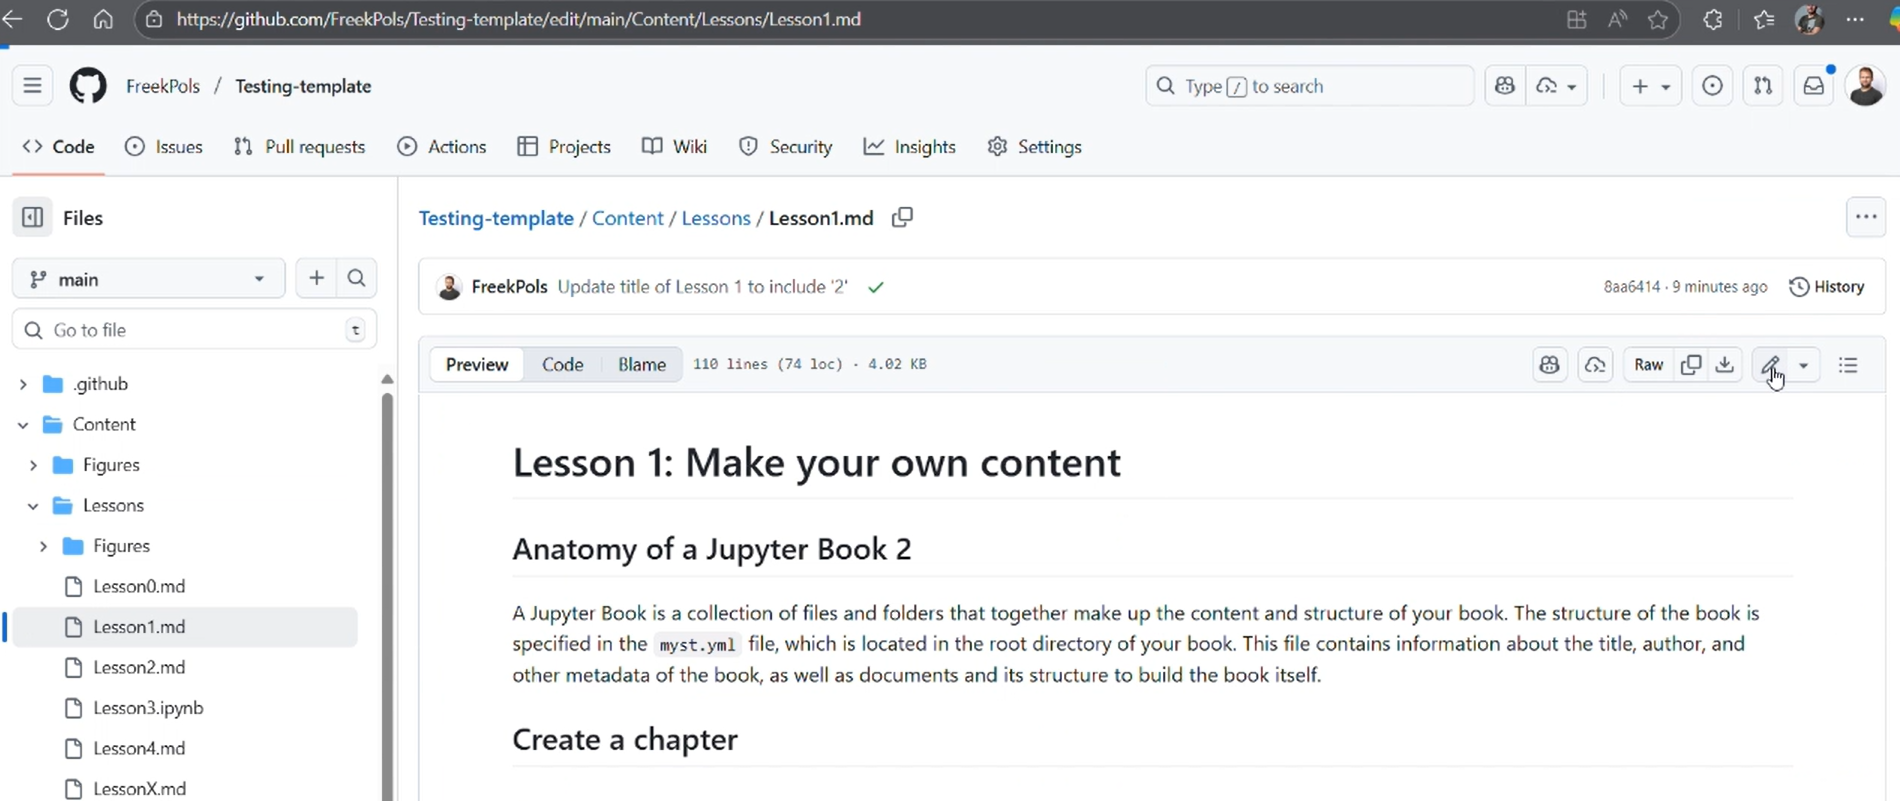Navigate to Lessons in breadcrumb
The height and width of the screenshot is (801, 1900).
click(x=716, y=218)
